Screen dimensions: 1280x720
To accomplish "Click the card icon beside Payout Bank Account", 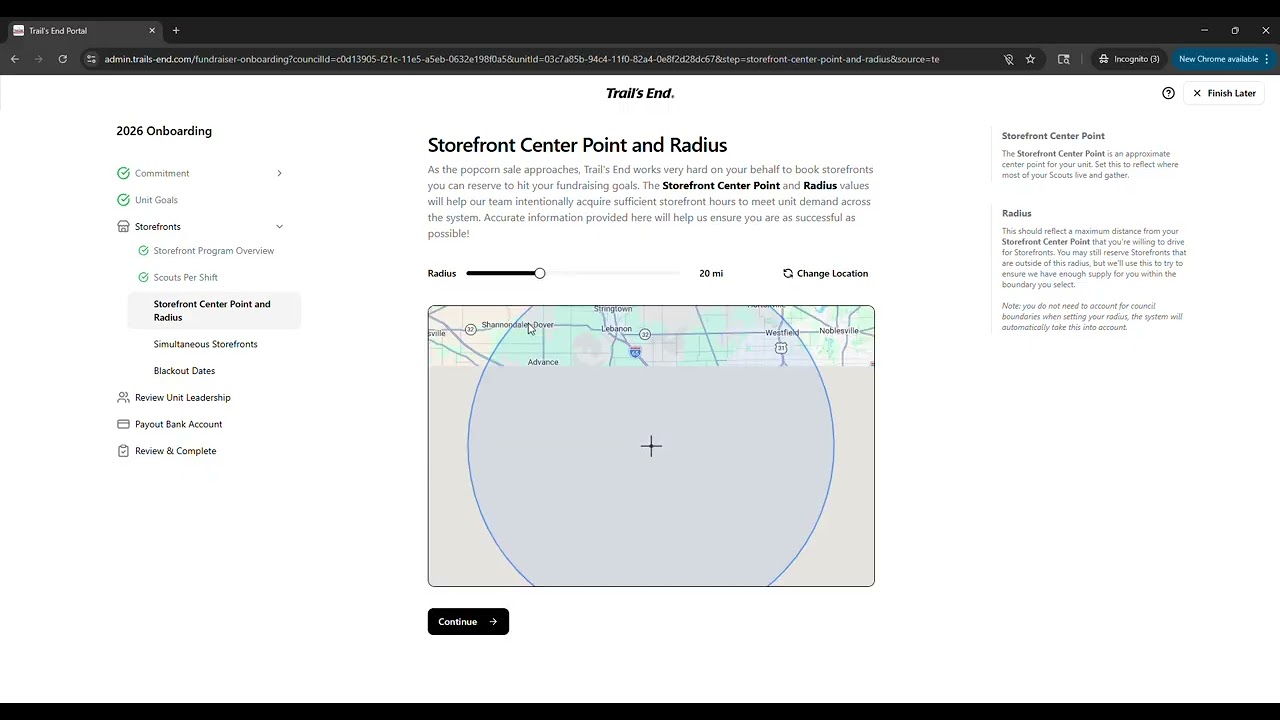I will click(123, 424).
